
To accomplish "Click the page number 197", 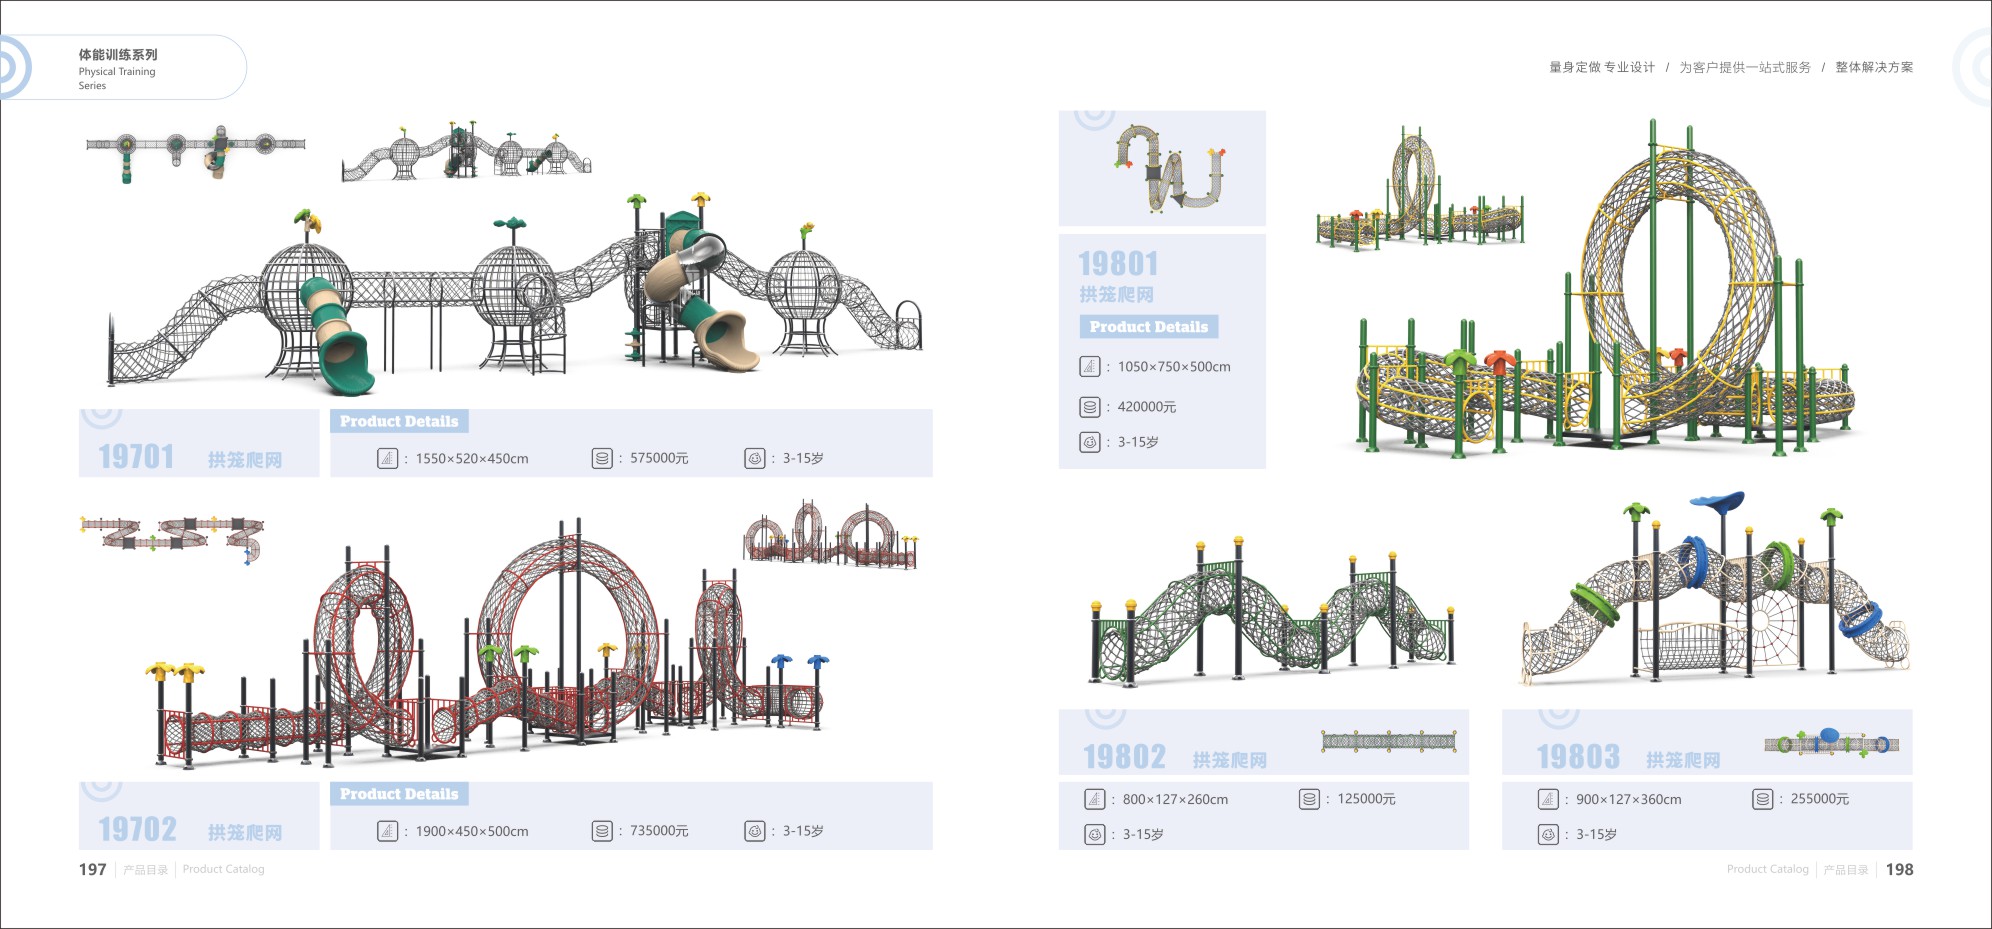I will 92,869.
